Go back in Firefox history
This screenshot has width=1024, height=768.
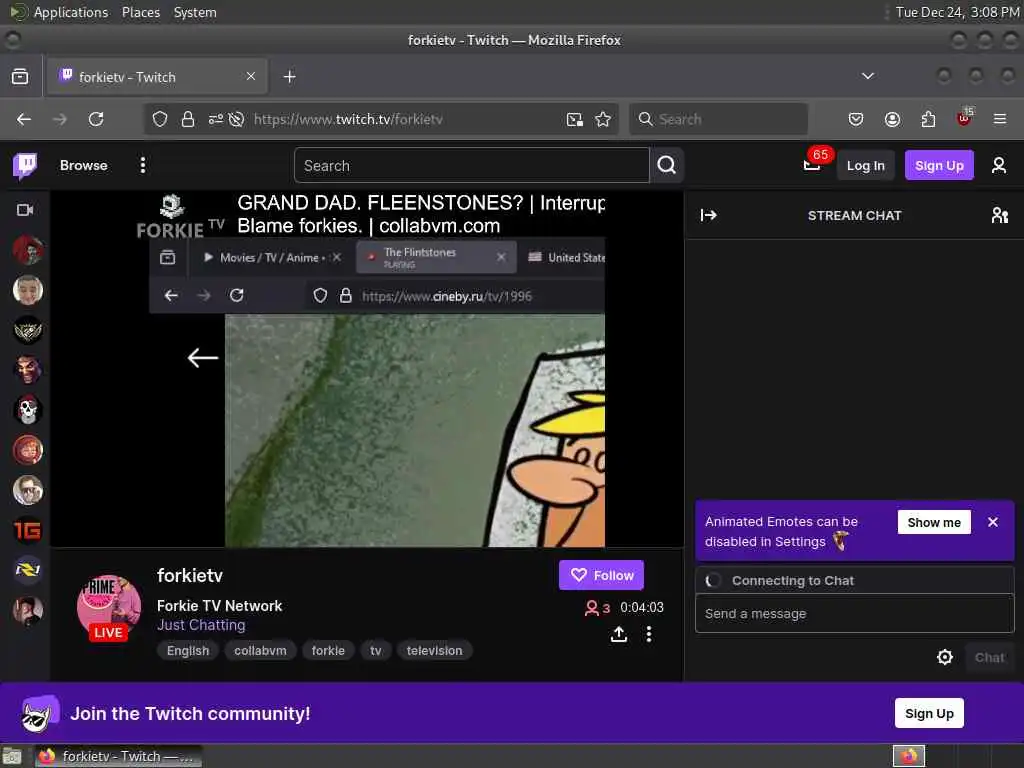24,119
